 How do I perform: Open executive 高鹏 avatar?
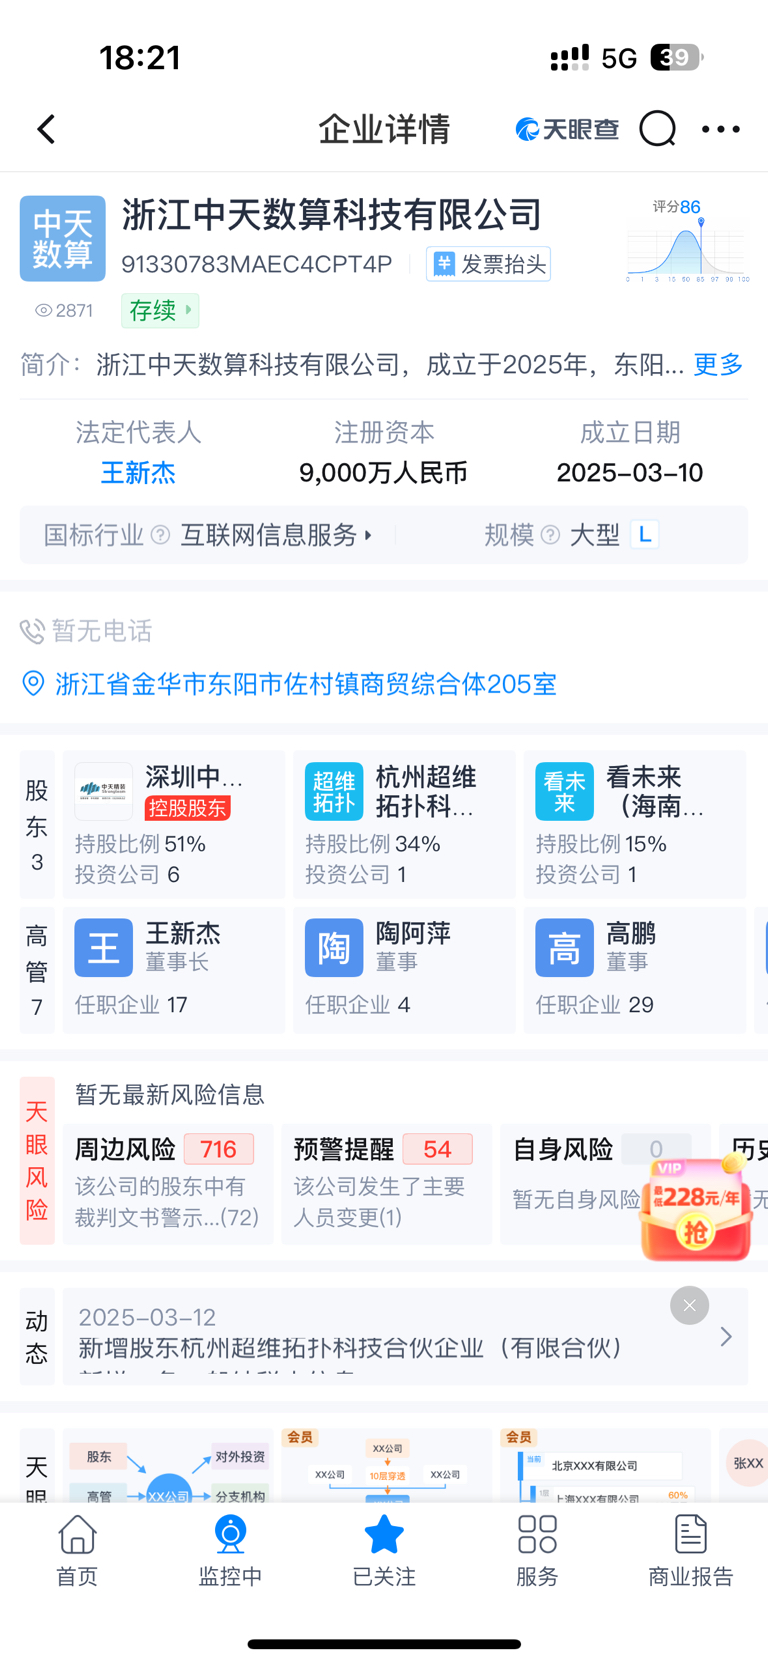click(x=564, y=948)
